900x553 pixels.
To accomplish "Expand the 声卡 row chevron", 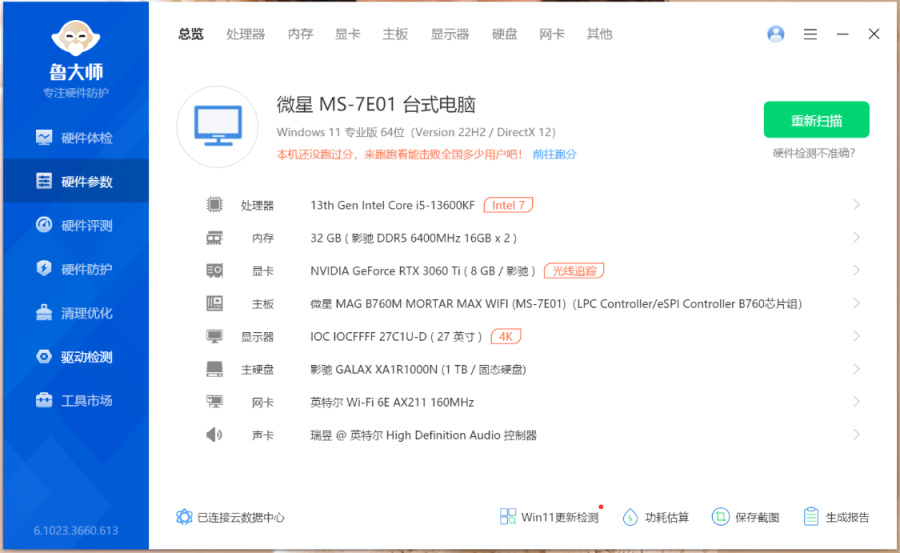I will coord(856,434).
